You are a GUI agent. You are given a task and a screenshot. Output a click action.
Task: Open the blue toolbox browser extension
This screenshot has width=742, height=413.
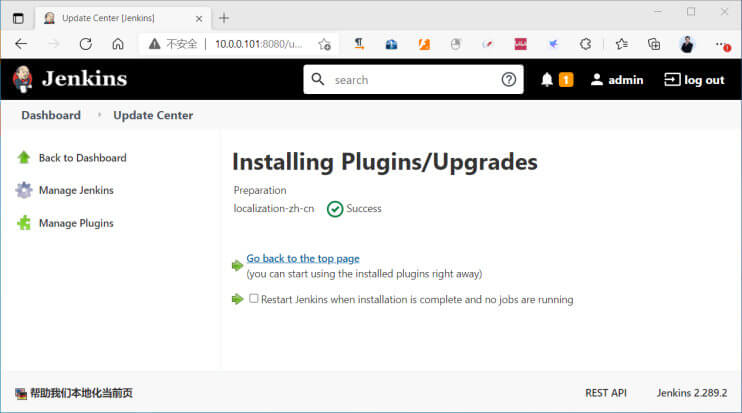(391, 44)
